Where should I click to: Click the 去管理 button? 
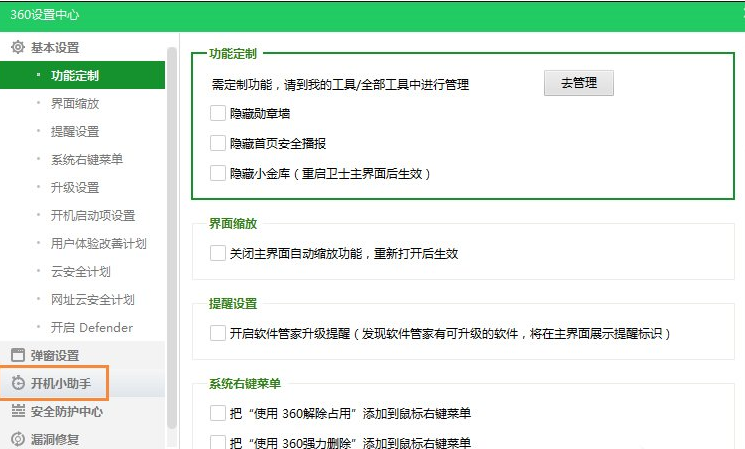(x=579, y=83)
